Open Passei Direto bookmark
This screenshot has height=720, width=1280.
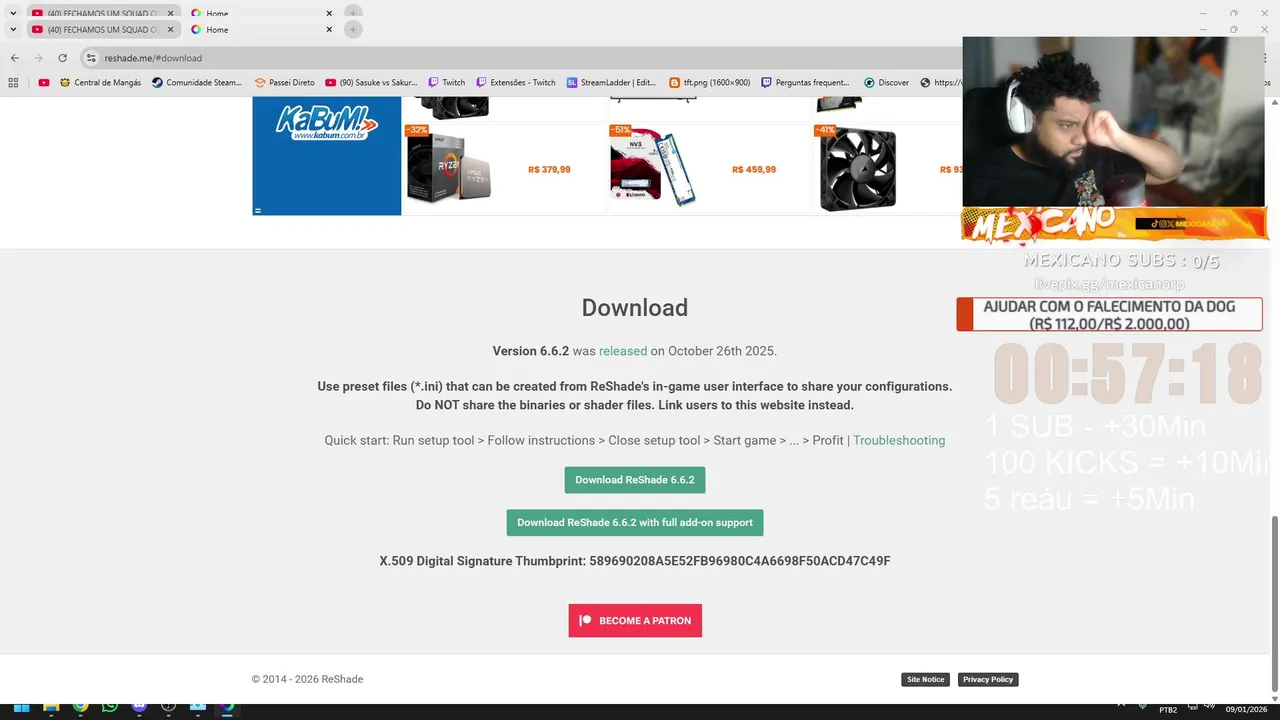click(285, 83)
